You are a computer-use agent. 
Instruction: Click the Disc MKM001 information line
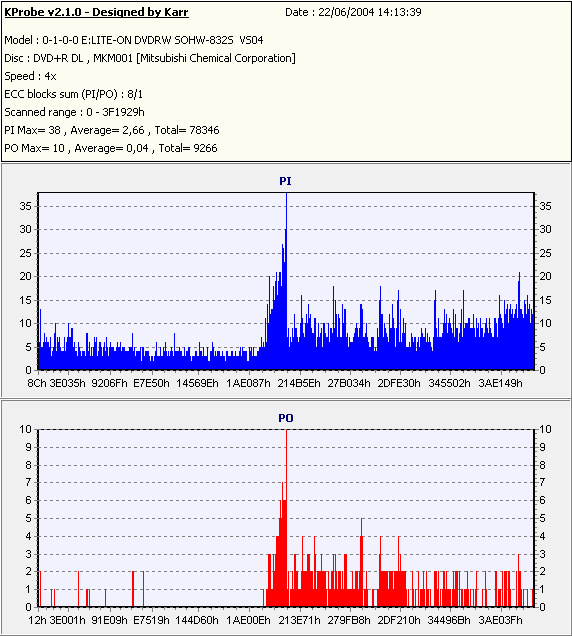pos(150,58)
